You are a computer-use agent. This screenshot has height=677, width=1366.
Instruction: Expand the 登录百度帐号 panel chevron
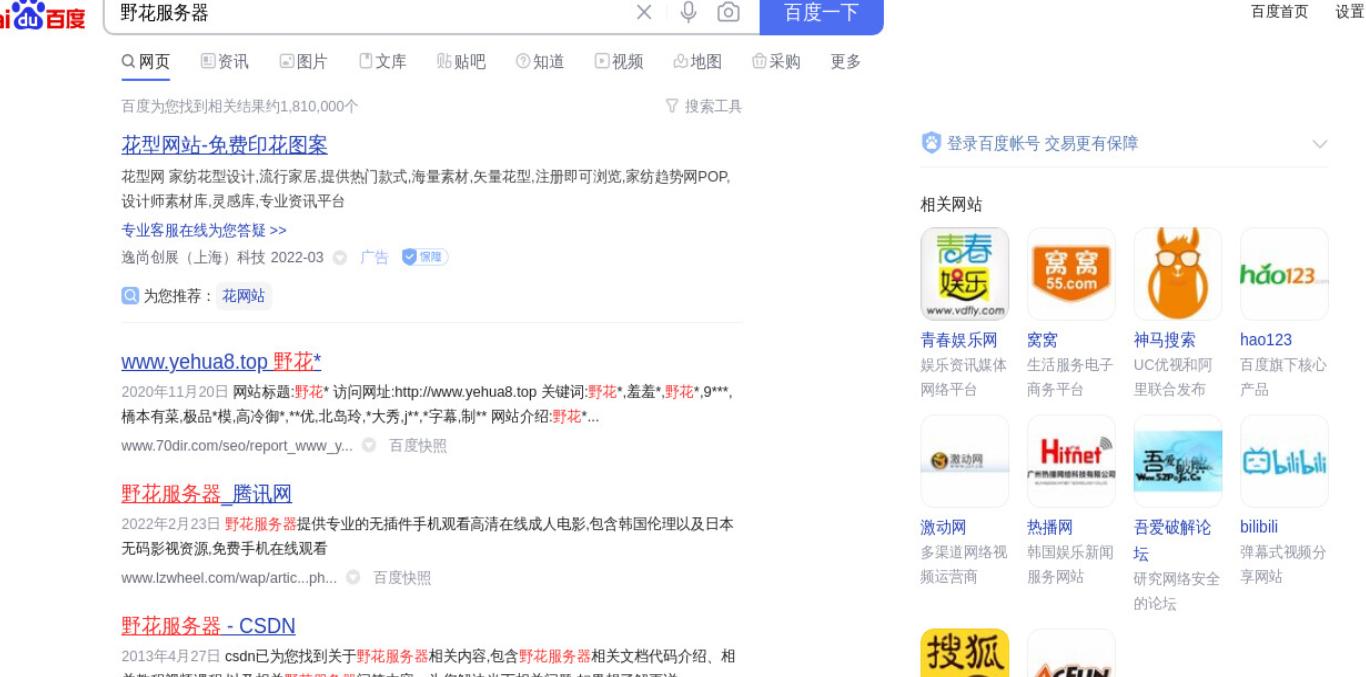click(x=1319, y=144)
